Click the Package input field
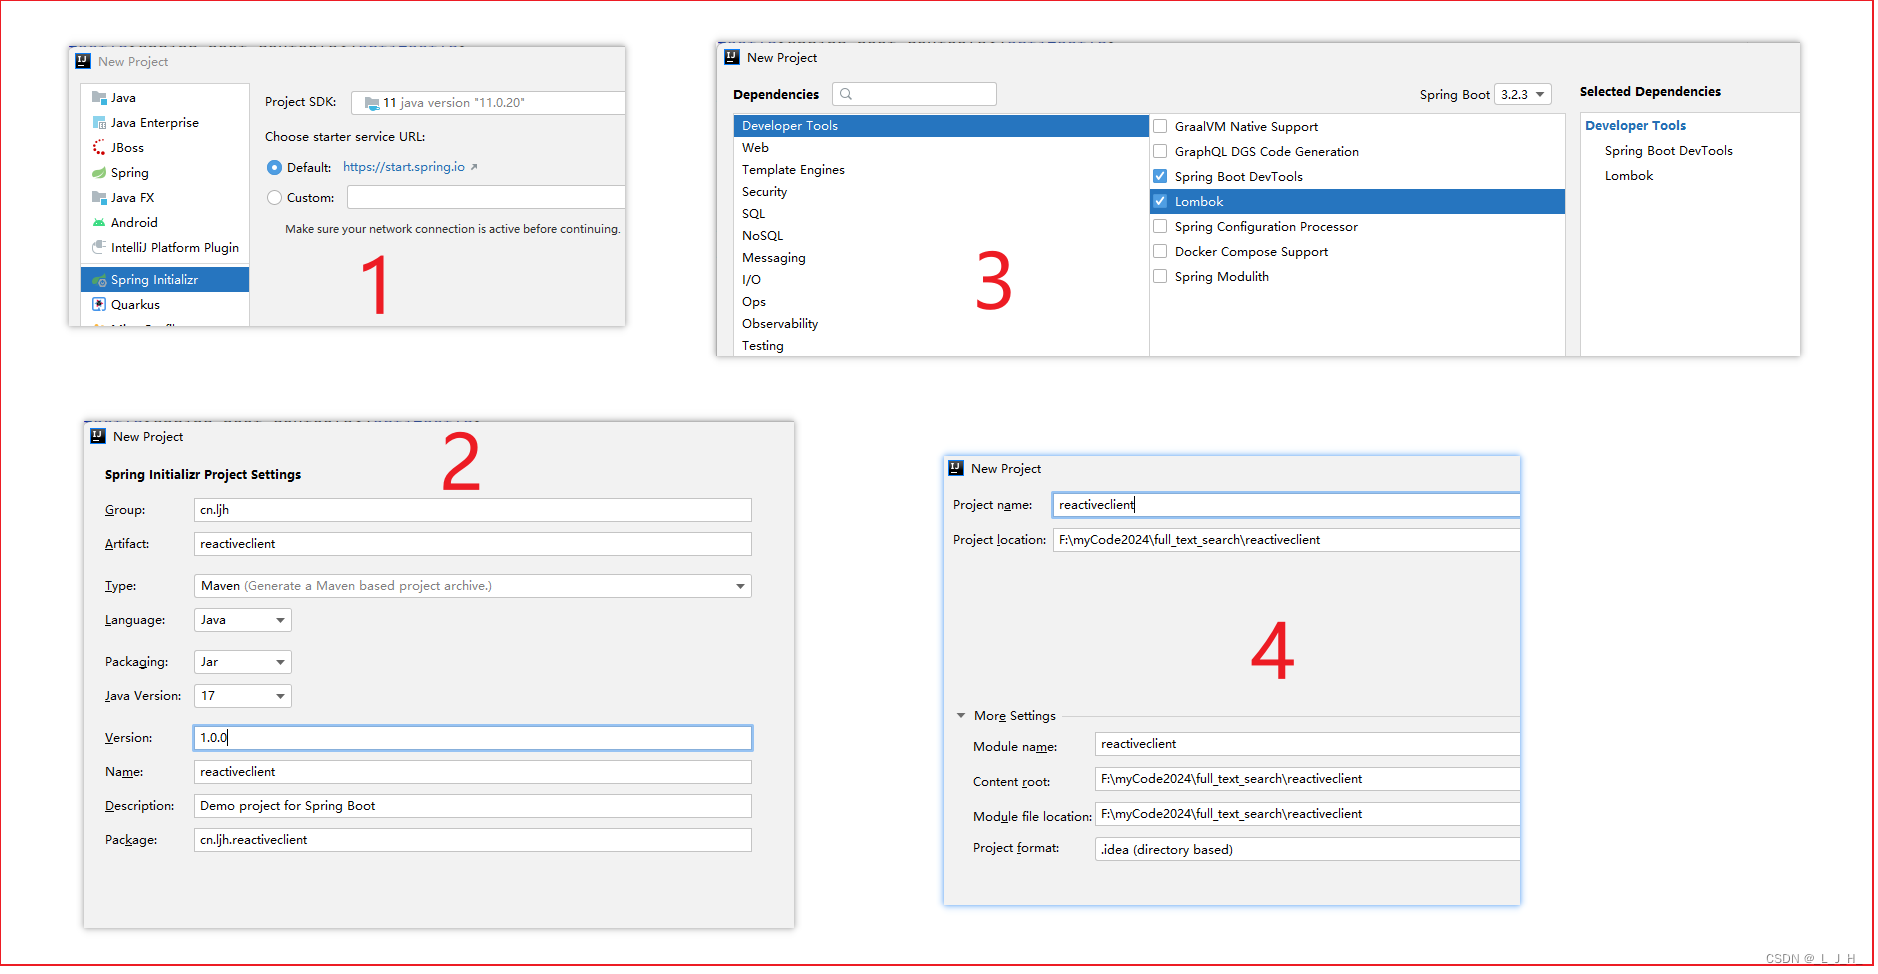 472,840
